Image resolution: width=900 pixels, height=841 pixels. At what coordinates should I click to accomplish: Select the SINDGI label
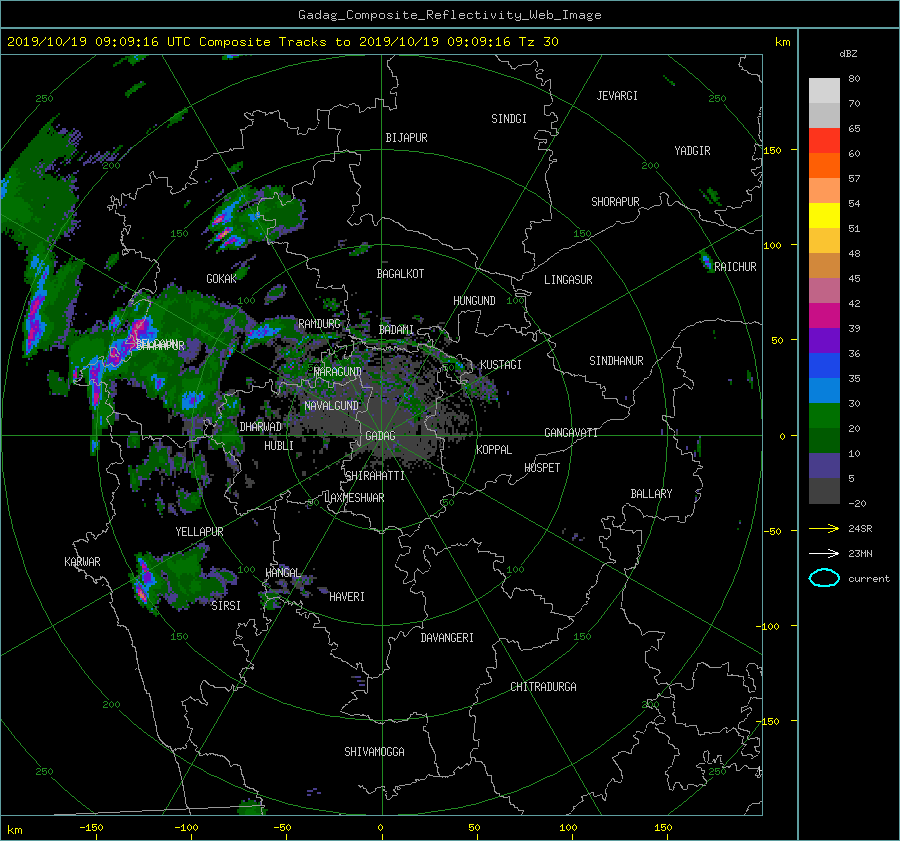click(x=509, y=119)
